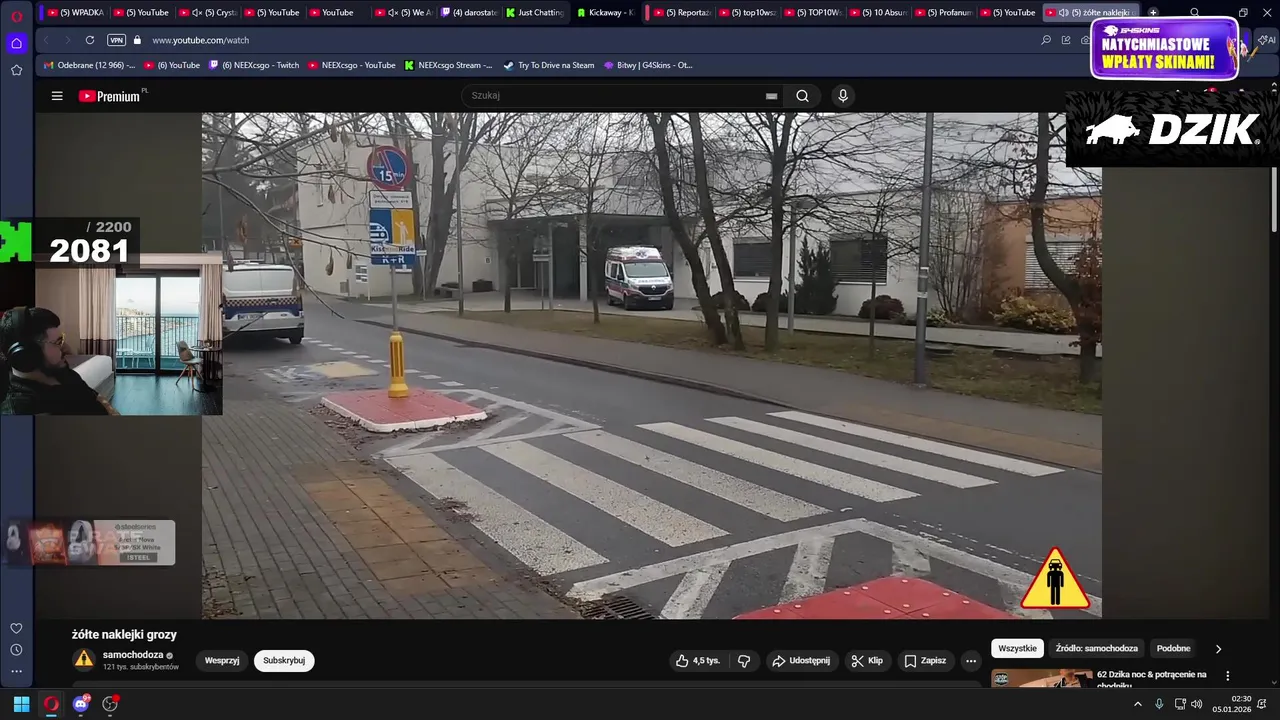1280x720 pixels.
Task: Create a clip with Klip button
Action: (867, 661)
